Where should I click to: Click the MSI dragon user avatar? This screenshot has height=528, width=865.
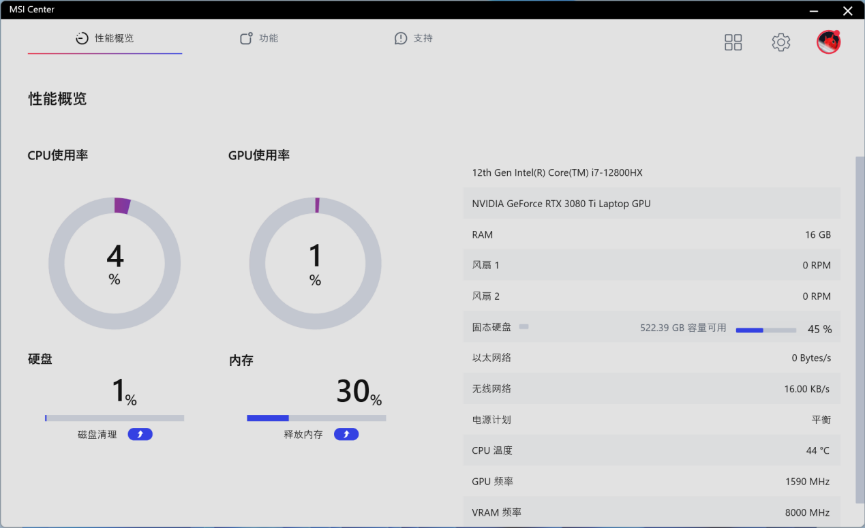coord(828,42)
